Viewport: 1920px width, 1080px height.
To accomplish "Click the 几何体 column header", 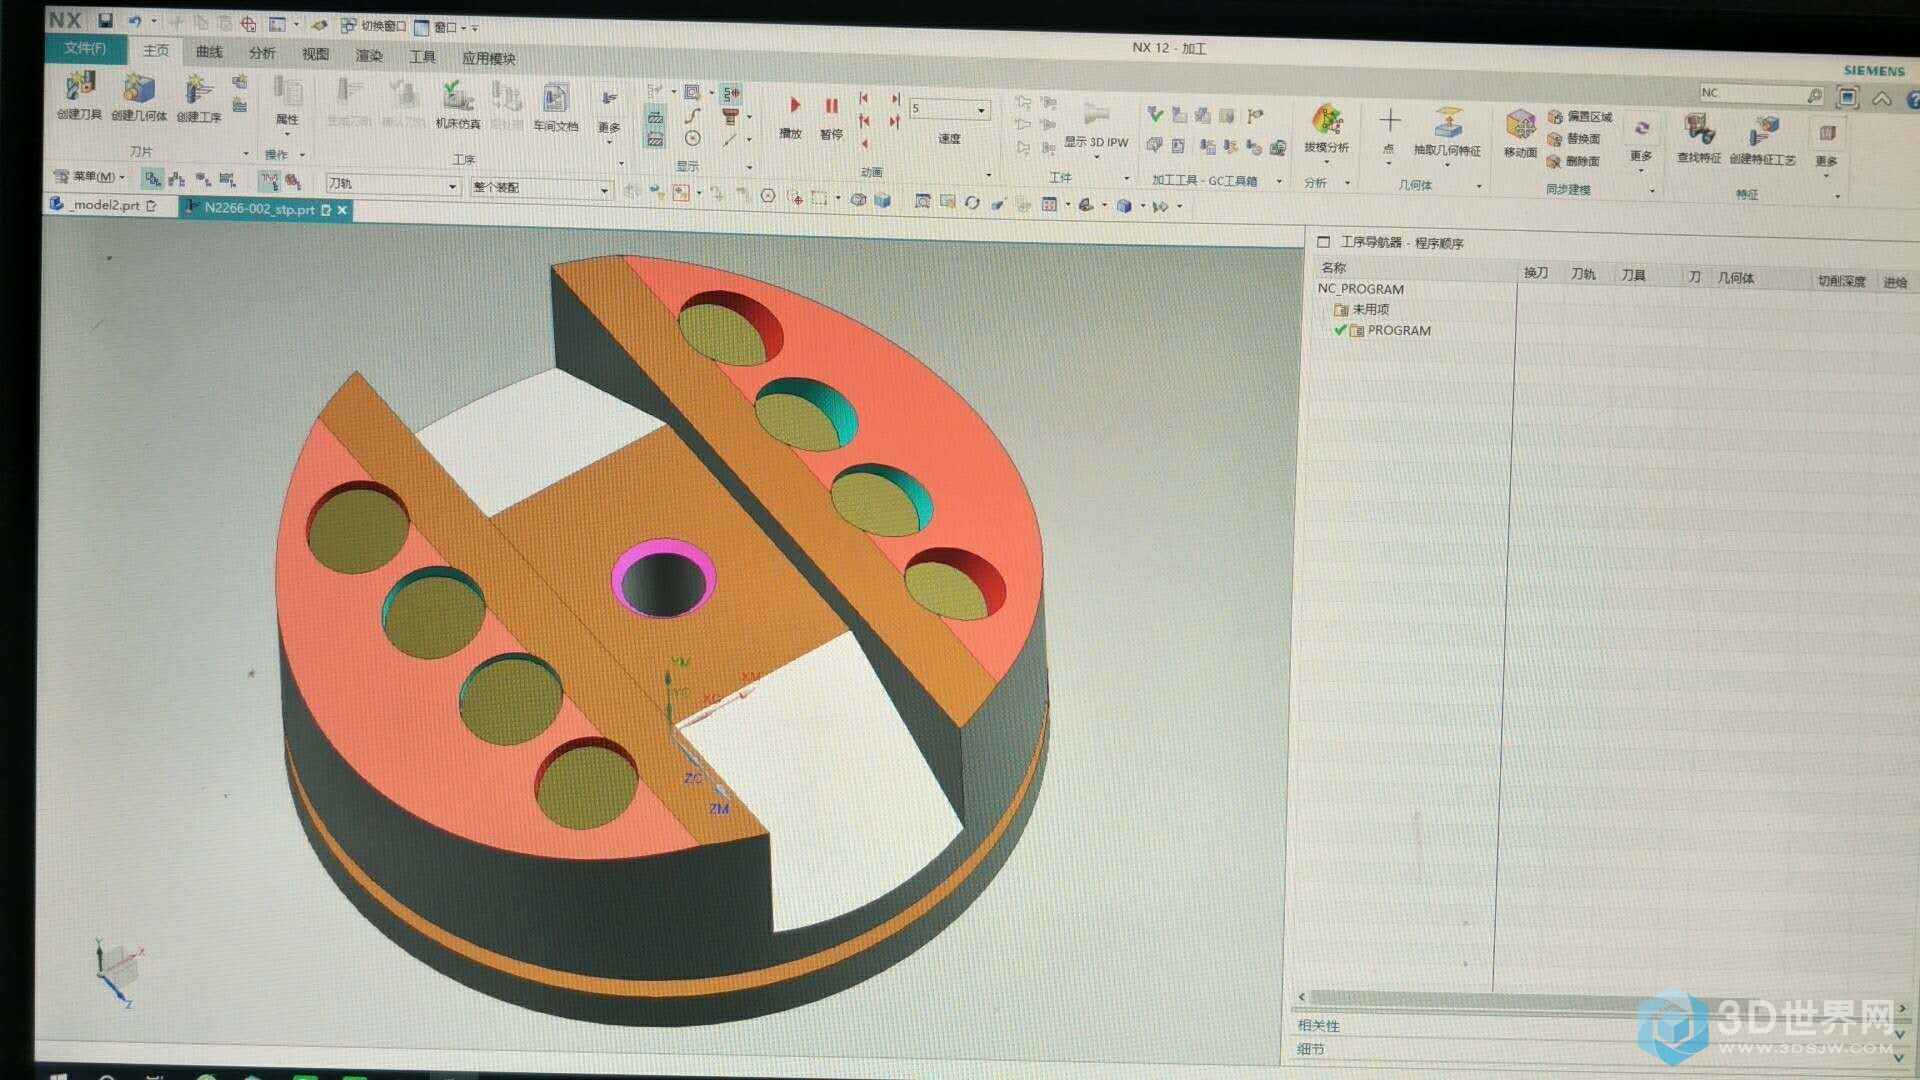I will (x=1736, y=278).
